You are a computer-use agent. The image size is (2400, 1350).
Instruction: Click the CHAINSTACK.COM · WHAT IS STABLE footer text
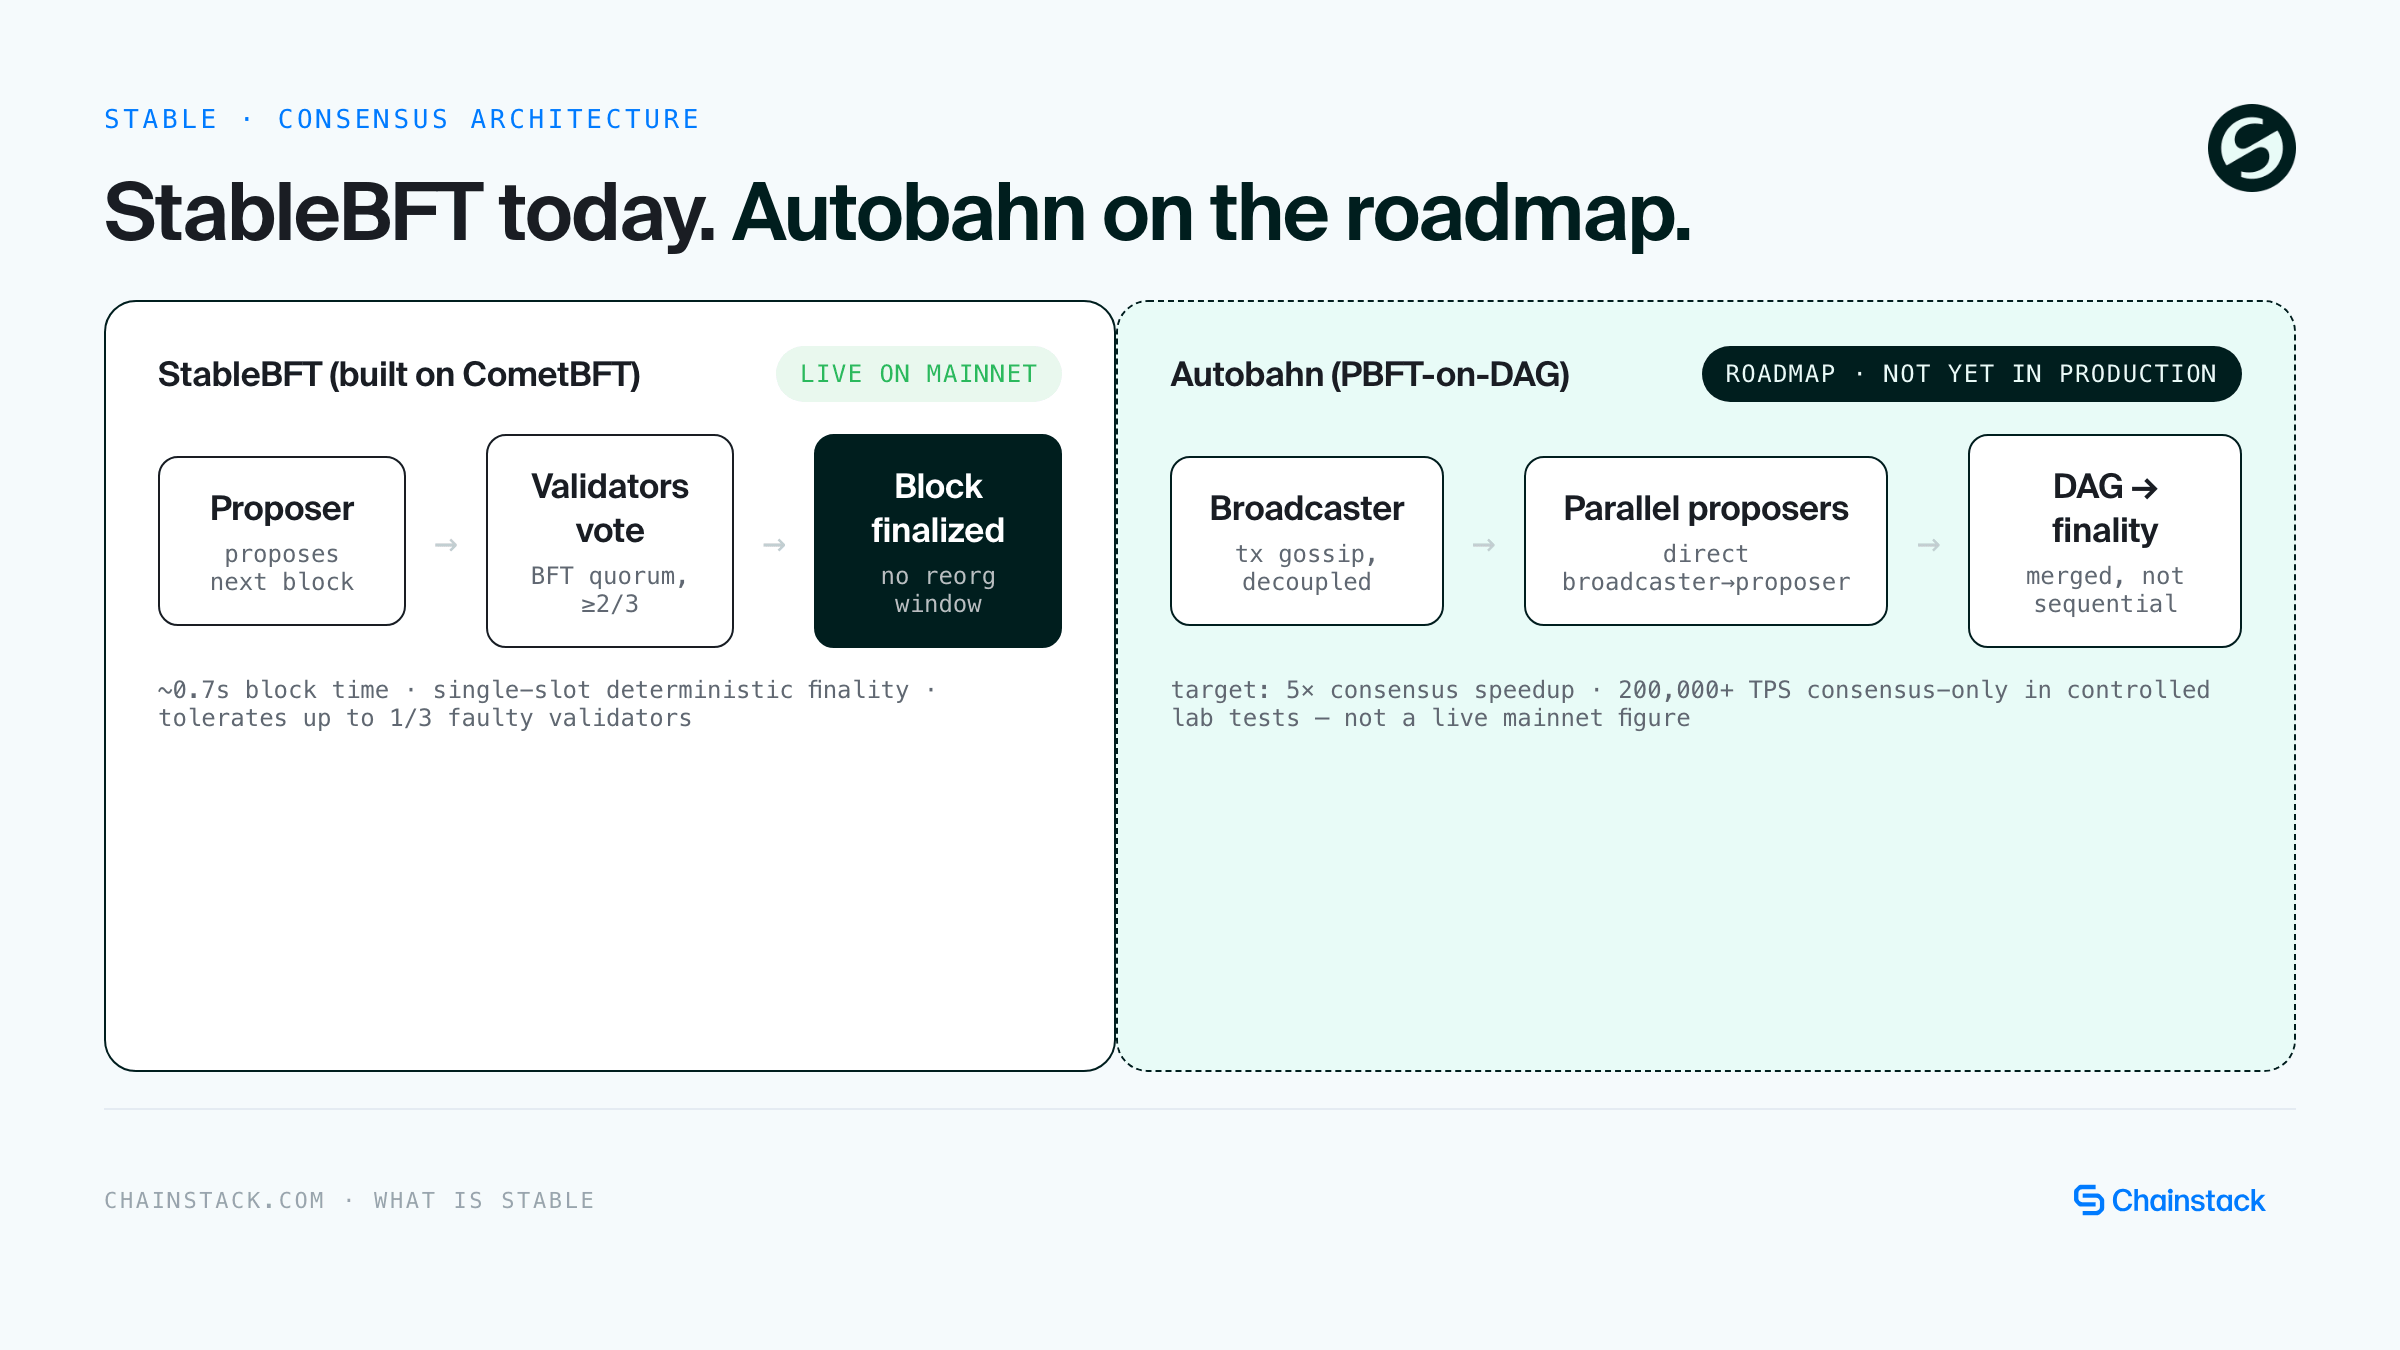349,1200
